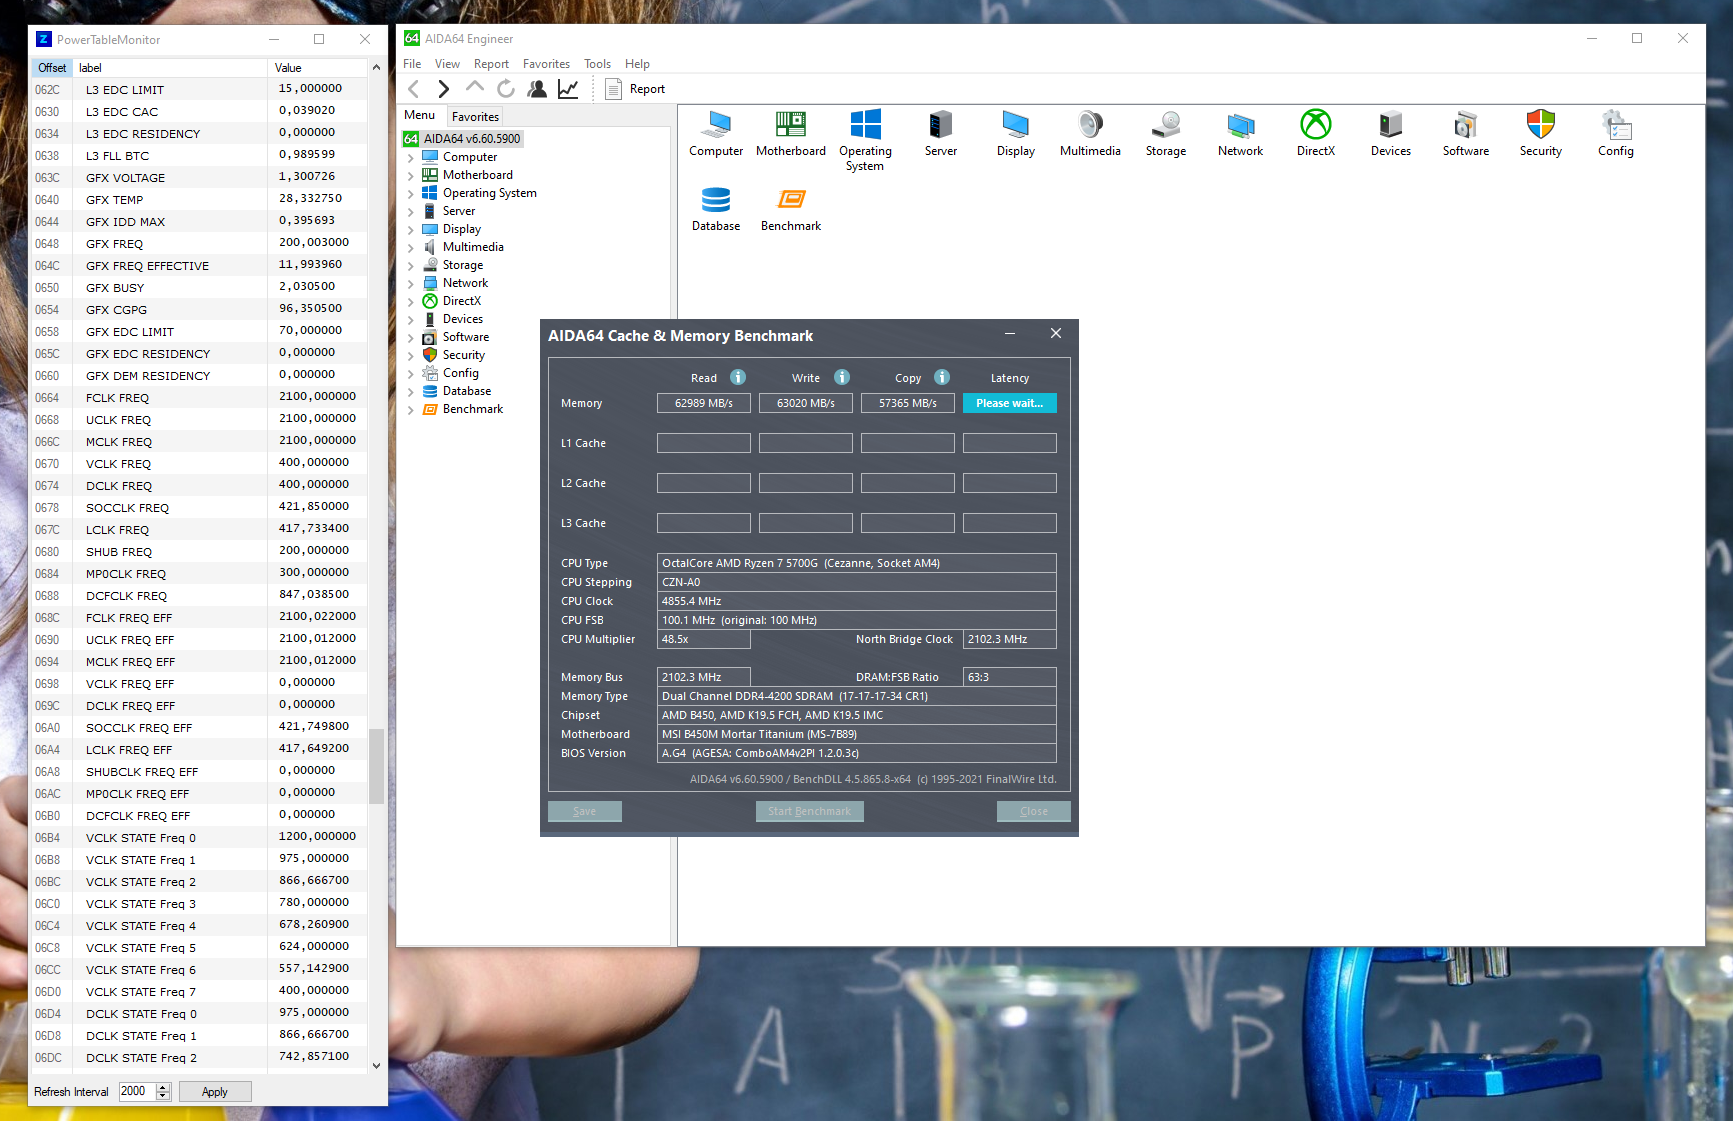The width and height of the screenshot is (1733, 1121).
Task: Select the AIDA64 v6.60.5900 root tree item
Action: click(472, 139)
